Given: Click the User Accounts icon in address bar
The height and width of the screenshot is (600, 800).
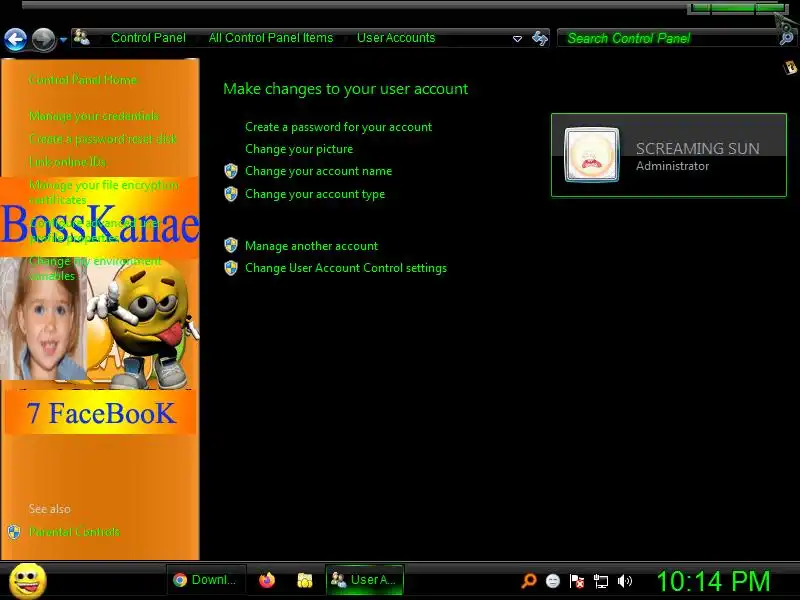Looking at the screenshot, I should pyautogui.click(x=82, y=37).
